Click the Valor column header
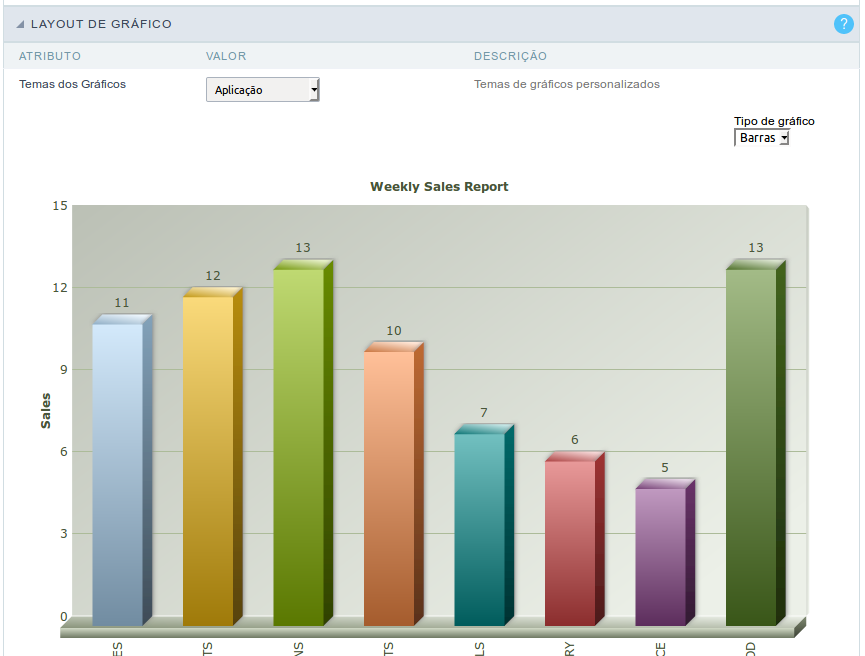This screenshot has height=656, width=865. pos(226,56)
